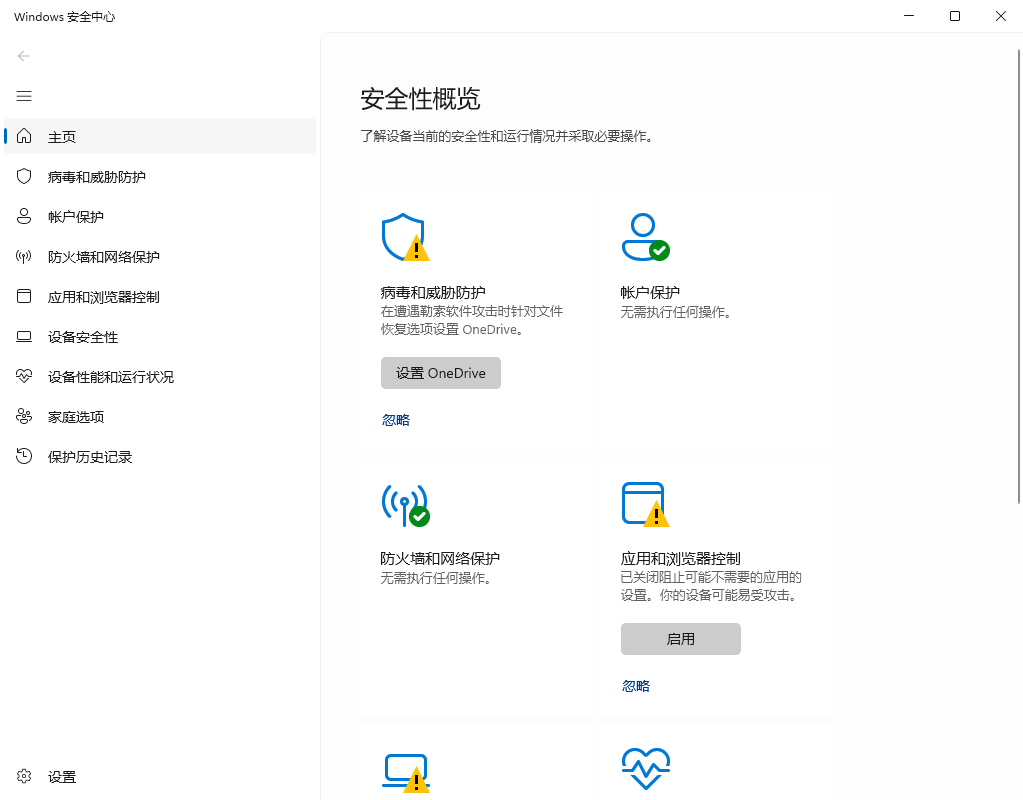点击左上角的返回箭头
Image resolution: width=1023 pixels, height=800 pixels.
pos(23,56)
